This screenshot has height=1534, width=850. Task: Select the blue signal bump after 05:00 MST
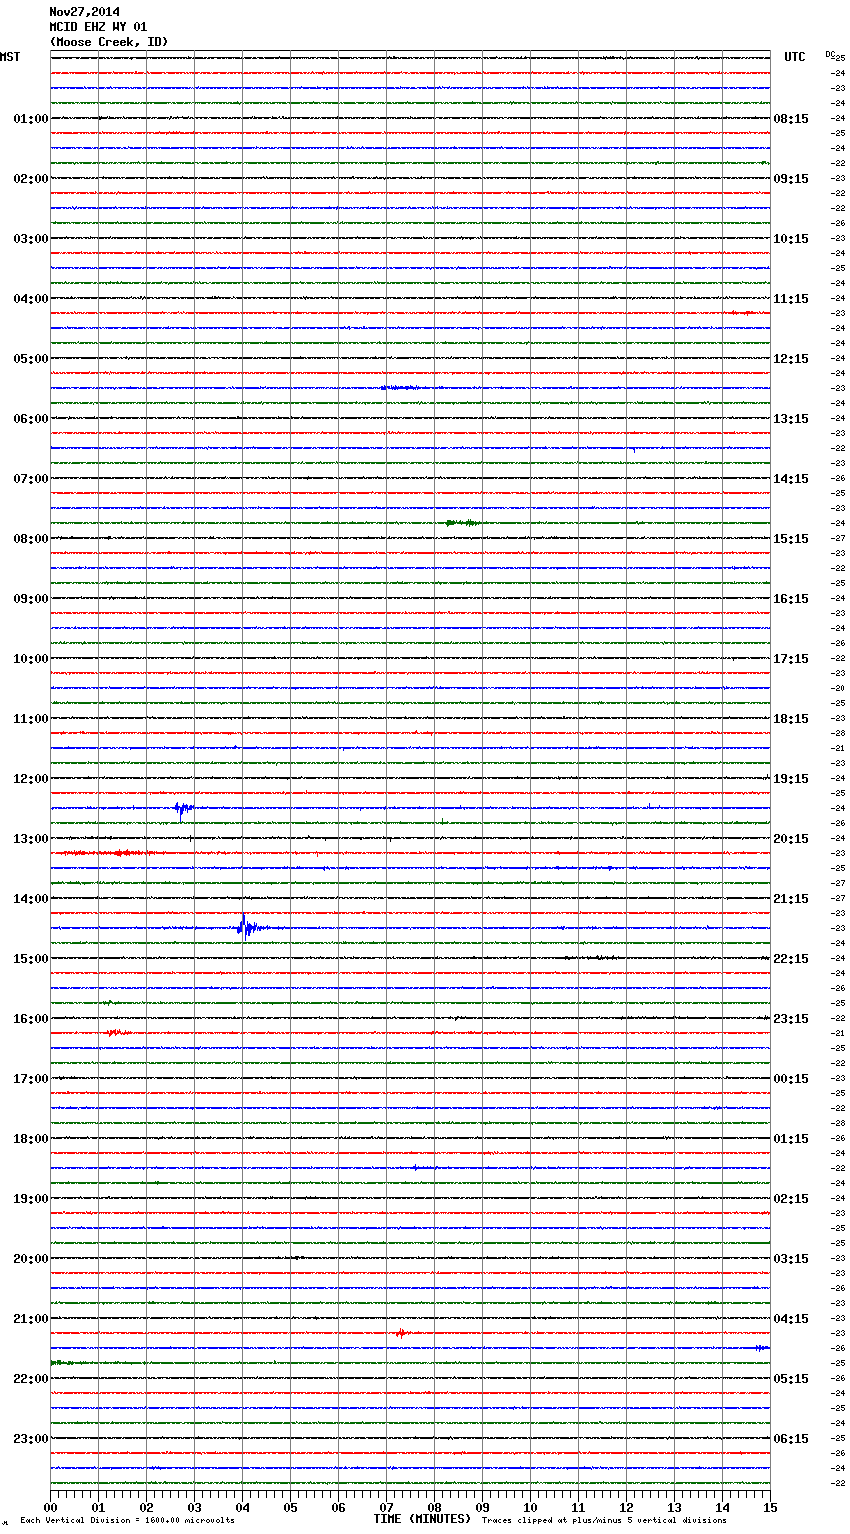tap(400, 387)
